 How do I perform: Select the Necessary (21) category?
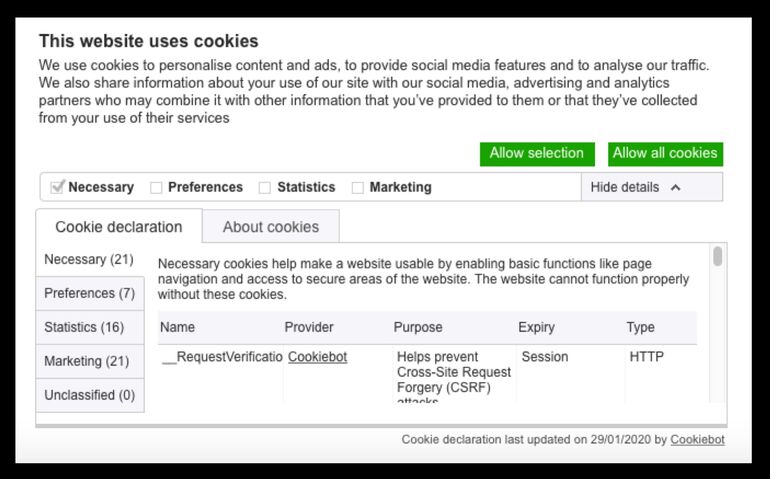[x=89, y=260]
